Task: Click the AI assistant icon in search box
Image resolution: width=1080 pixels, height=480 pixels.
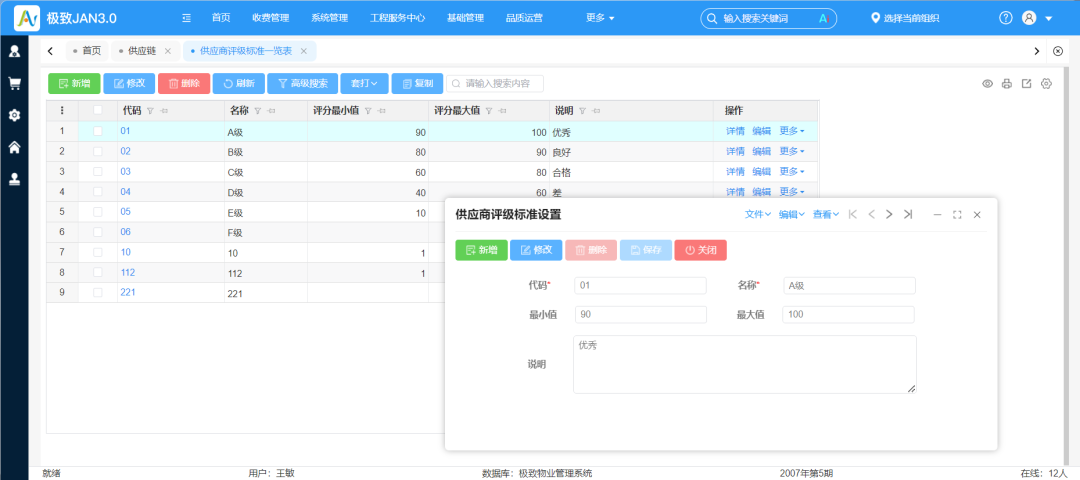Action: [x=823, y=19]
